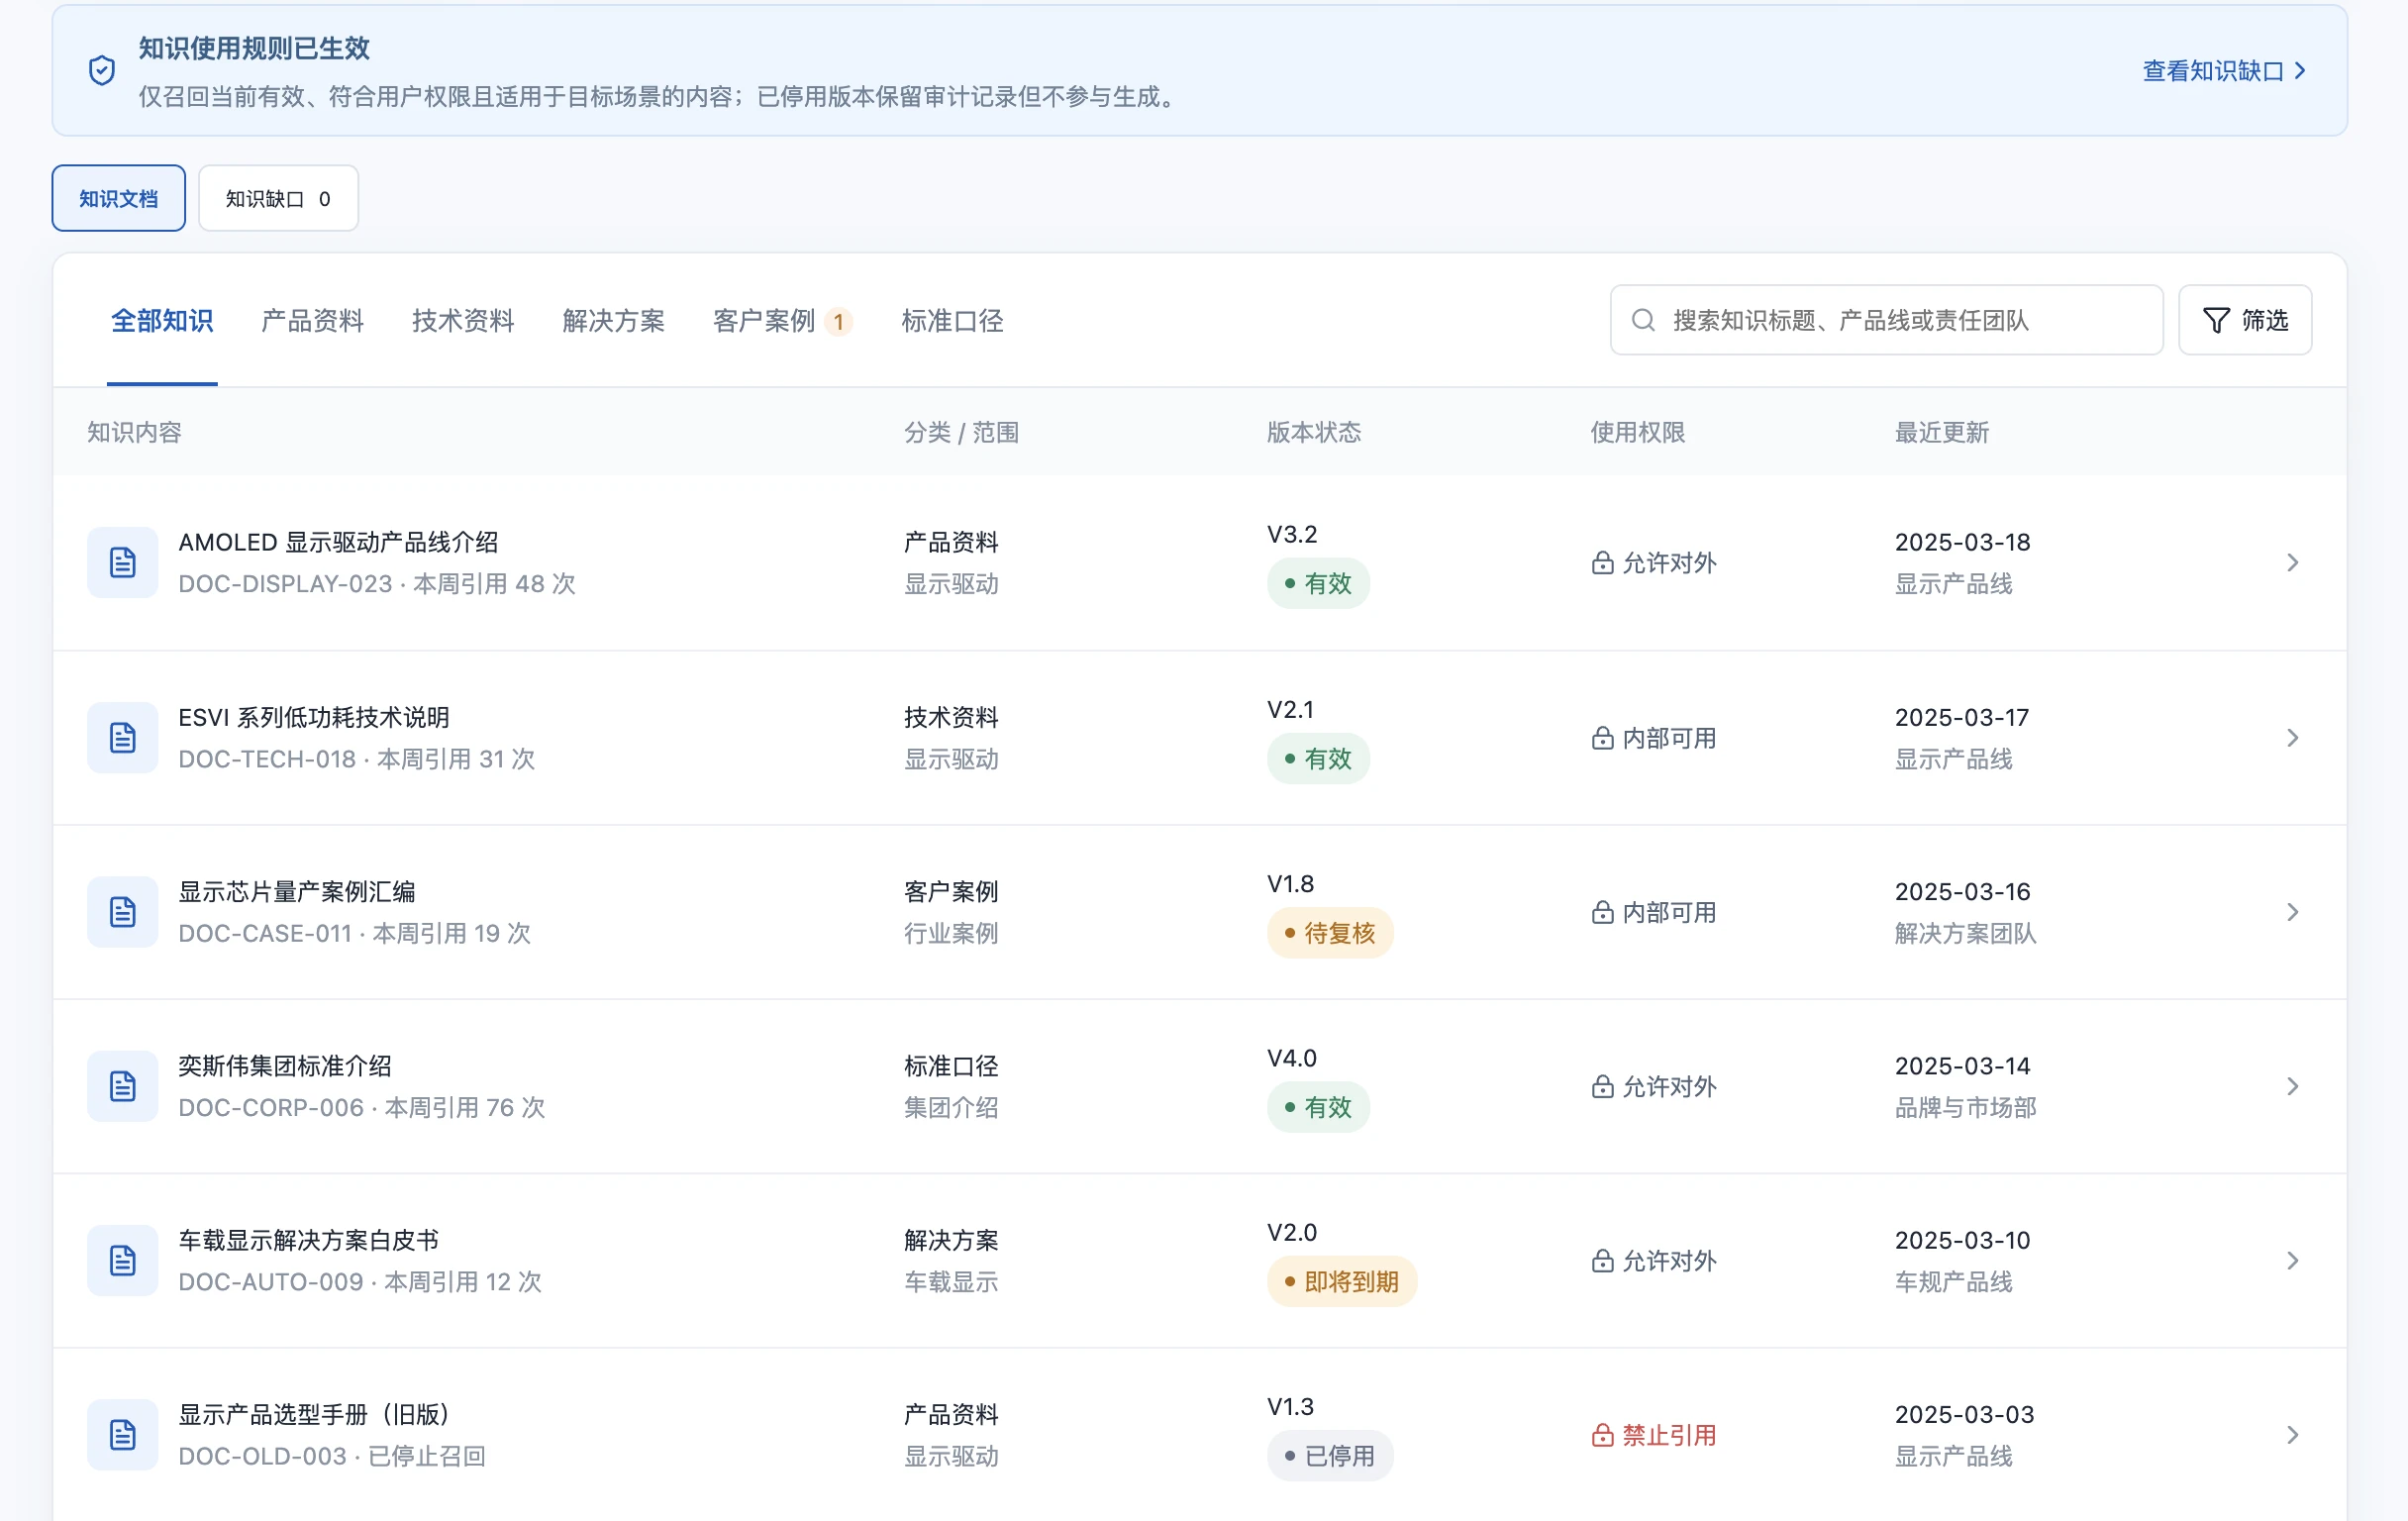Viewport: 2408px width, 1521px height.
Task: Click date 2025-03-18
Action: [x=1962, y=542]
